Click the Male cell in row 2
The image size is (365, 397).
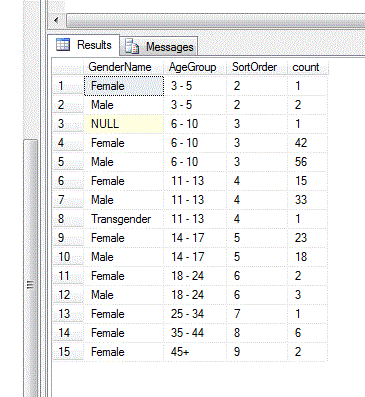coord(124,105)
